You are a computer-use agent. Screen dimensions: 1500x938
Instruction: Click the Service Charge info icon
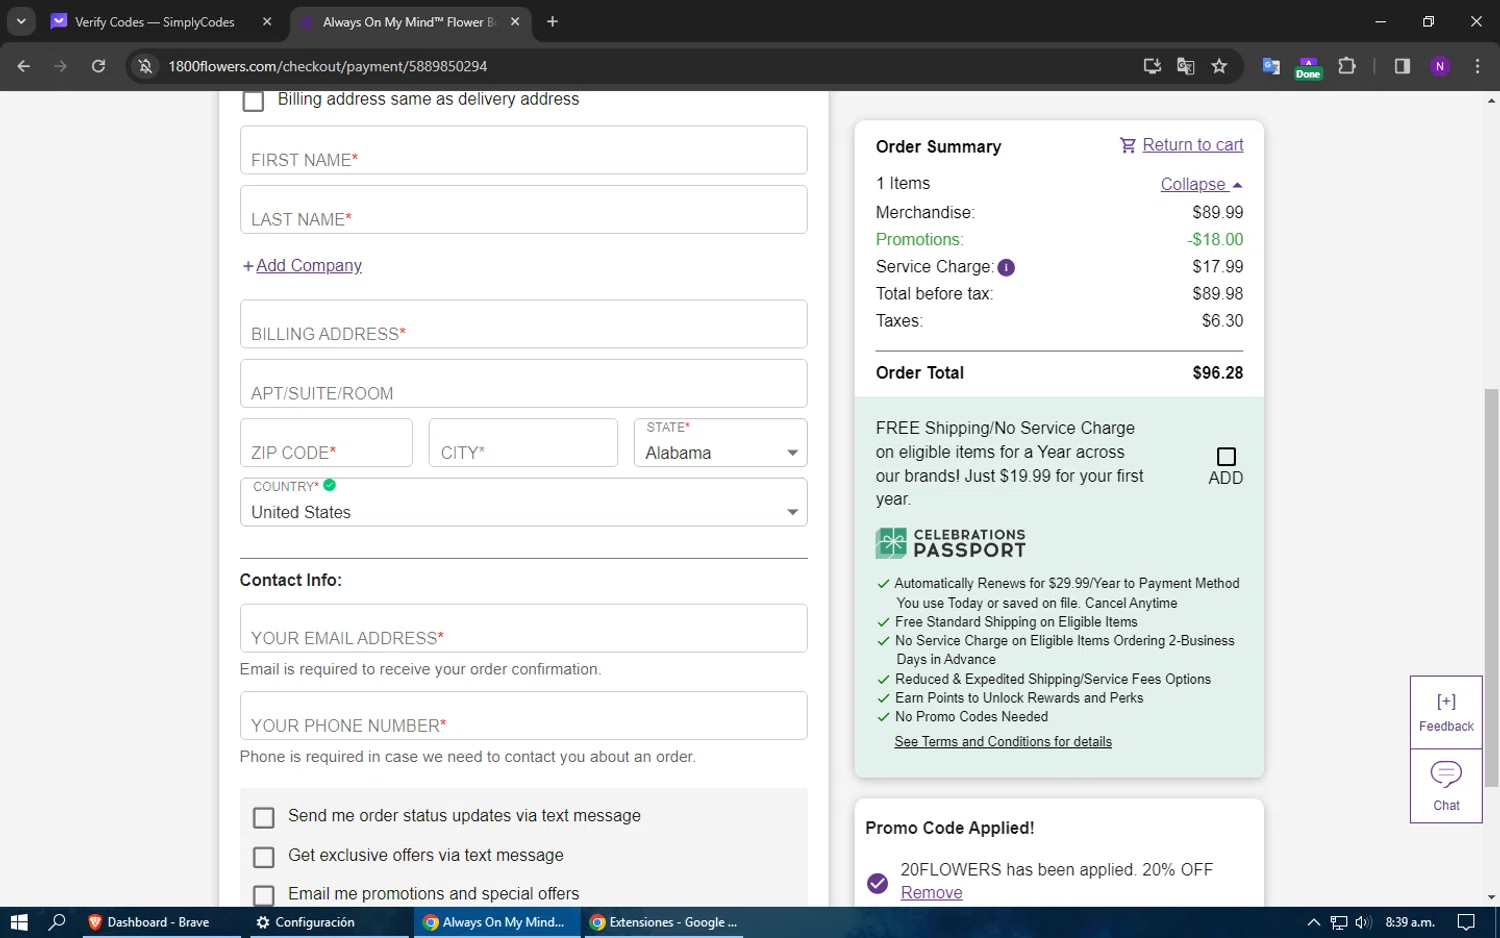coord(1006,267)
